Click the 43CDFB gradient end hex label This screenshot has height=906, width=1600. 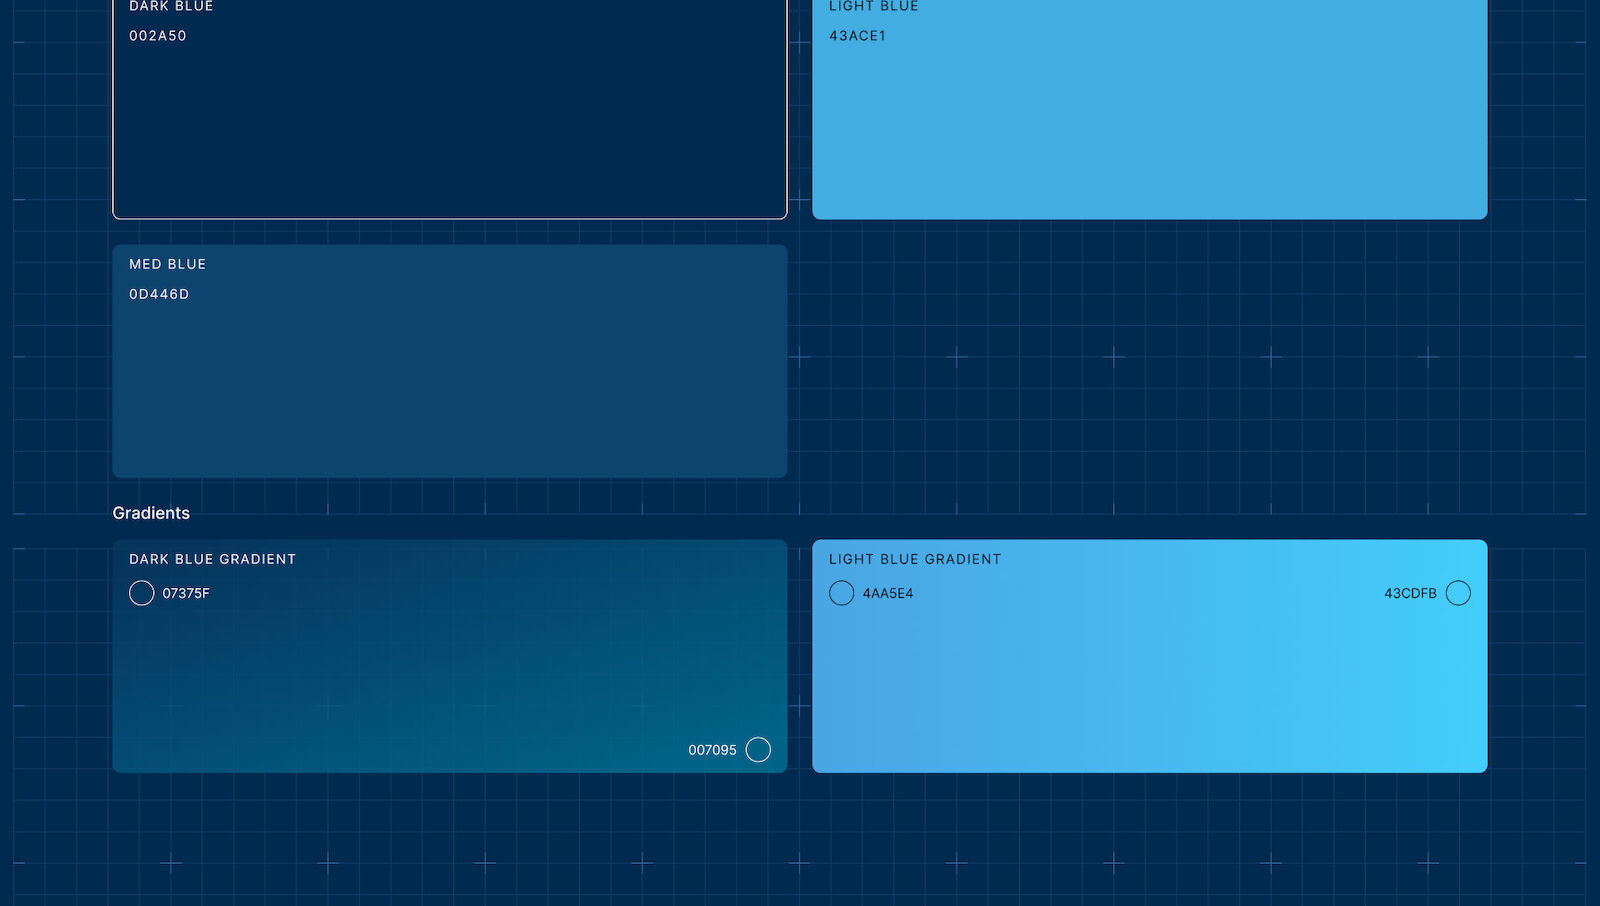click(x=1410, y=593)
